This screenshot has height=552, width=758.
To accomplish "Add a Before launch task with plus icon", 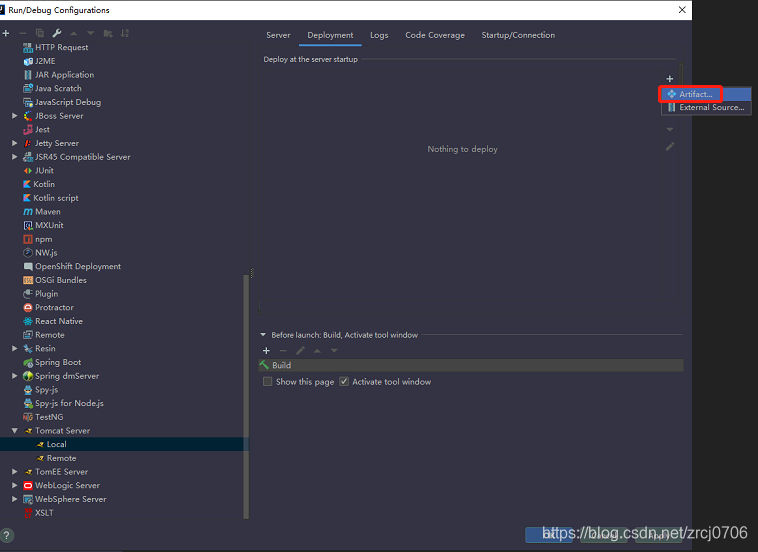I will tap(266, 350).
